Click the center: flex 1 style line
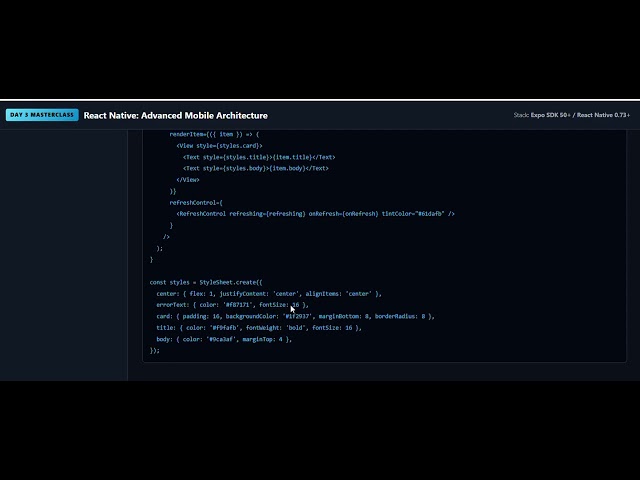 pyautogui.click(x=269, y=293)
